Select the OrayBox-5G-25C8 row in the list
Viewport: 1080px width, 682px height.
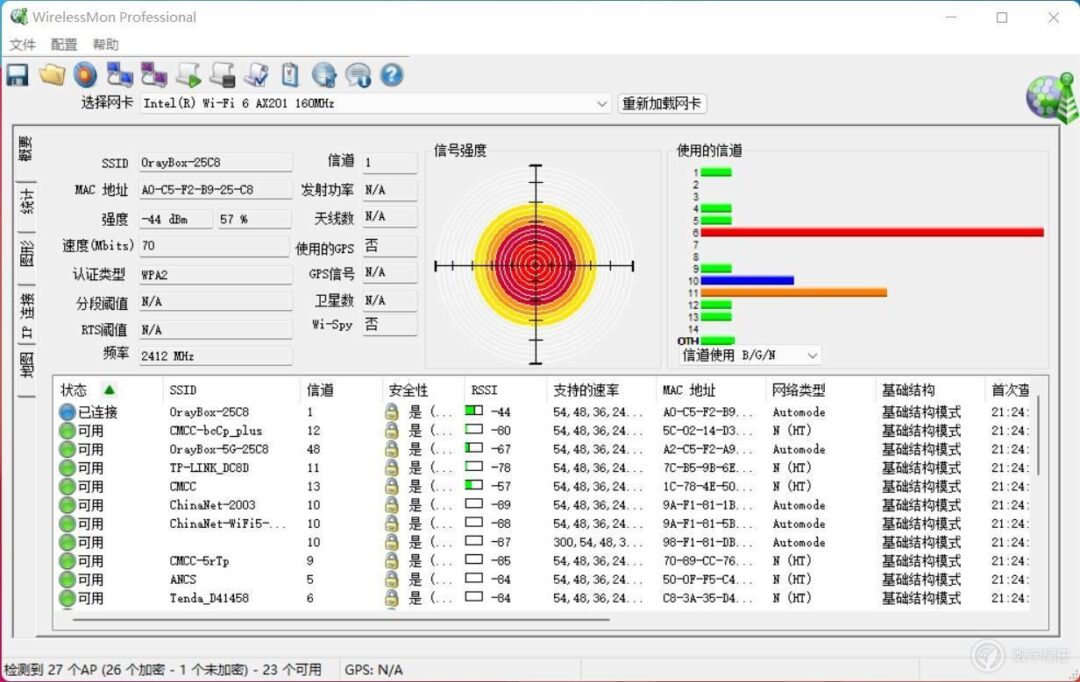pyautogui.click(x=544, y=449)
